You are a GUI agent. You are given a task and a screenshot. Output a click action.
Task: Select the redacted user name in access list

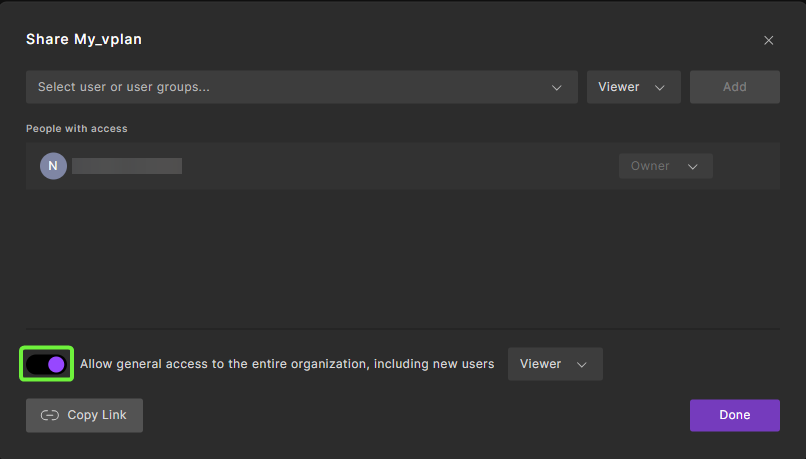(x=127, y=166)
